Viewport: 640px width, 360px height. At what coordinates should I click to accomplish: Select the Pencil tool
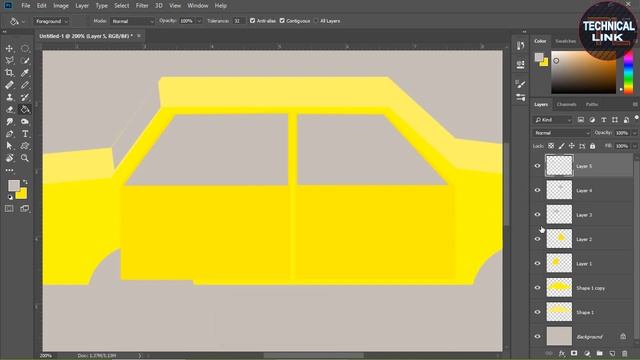click(25, 85)
